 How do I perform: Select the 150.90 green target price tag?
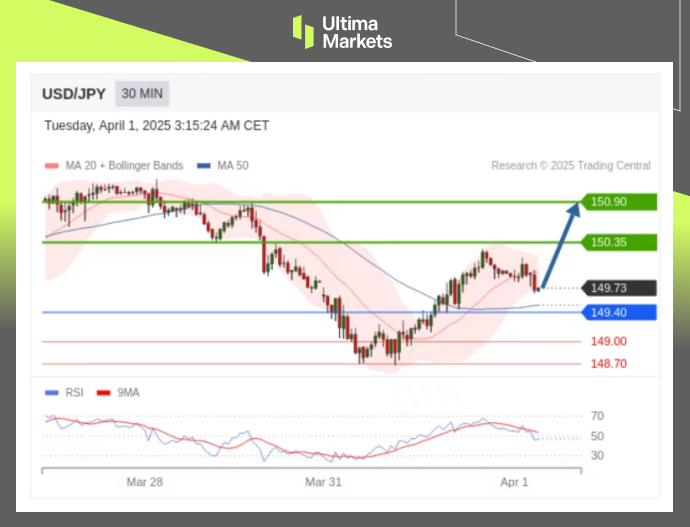click(620, 202)
